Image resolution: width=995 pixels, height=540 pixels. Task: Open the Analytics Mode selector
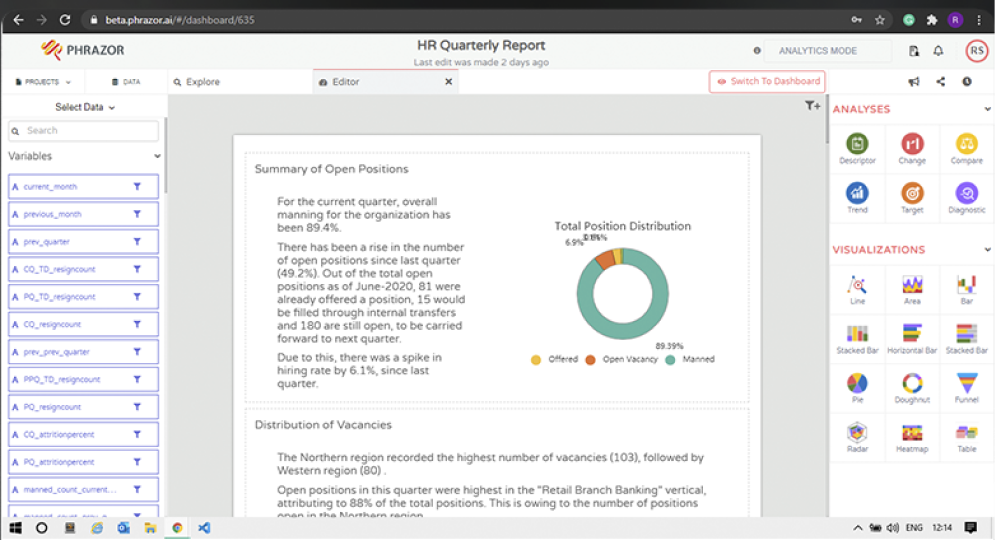coord(827,51)
